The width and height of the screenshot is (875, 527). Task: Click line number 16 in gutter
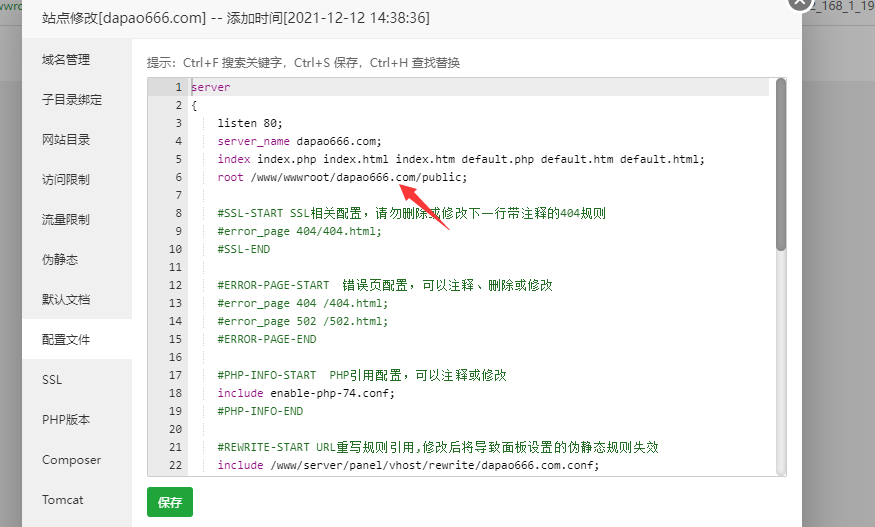(175, 357)
